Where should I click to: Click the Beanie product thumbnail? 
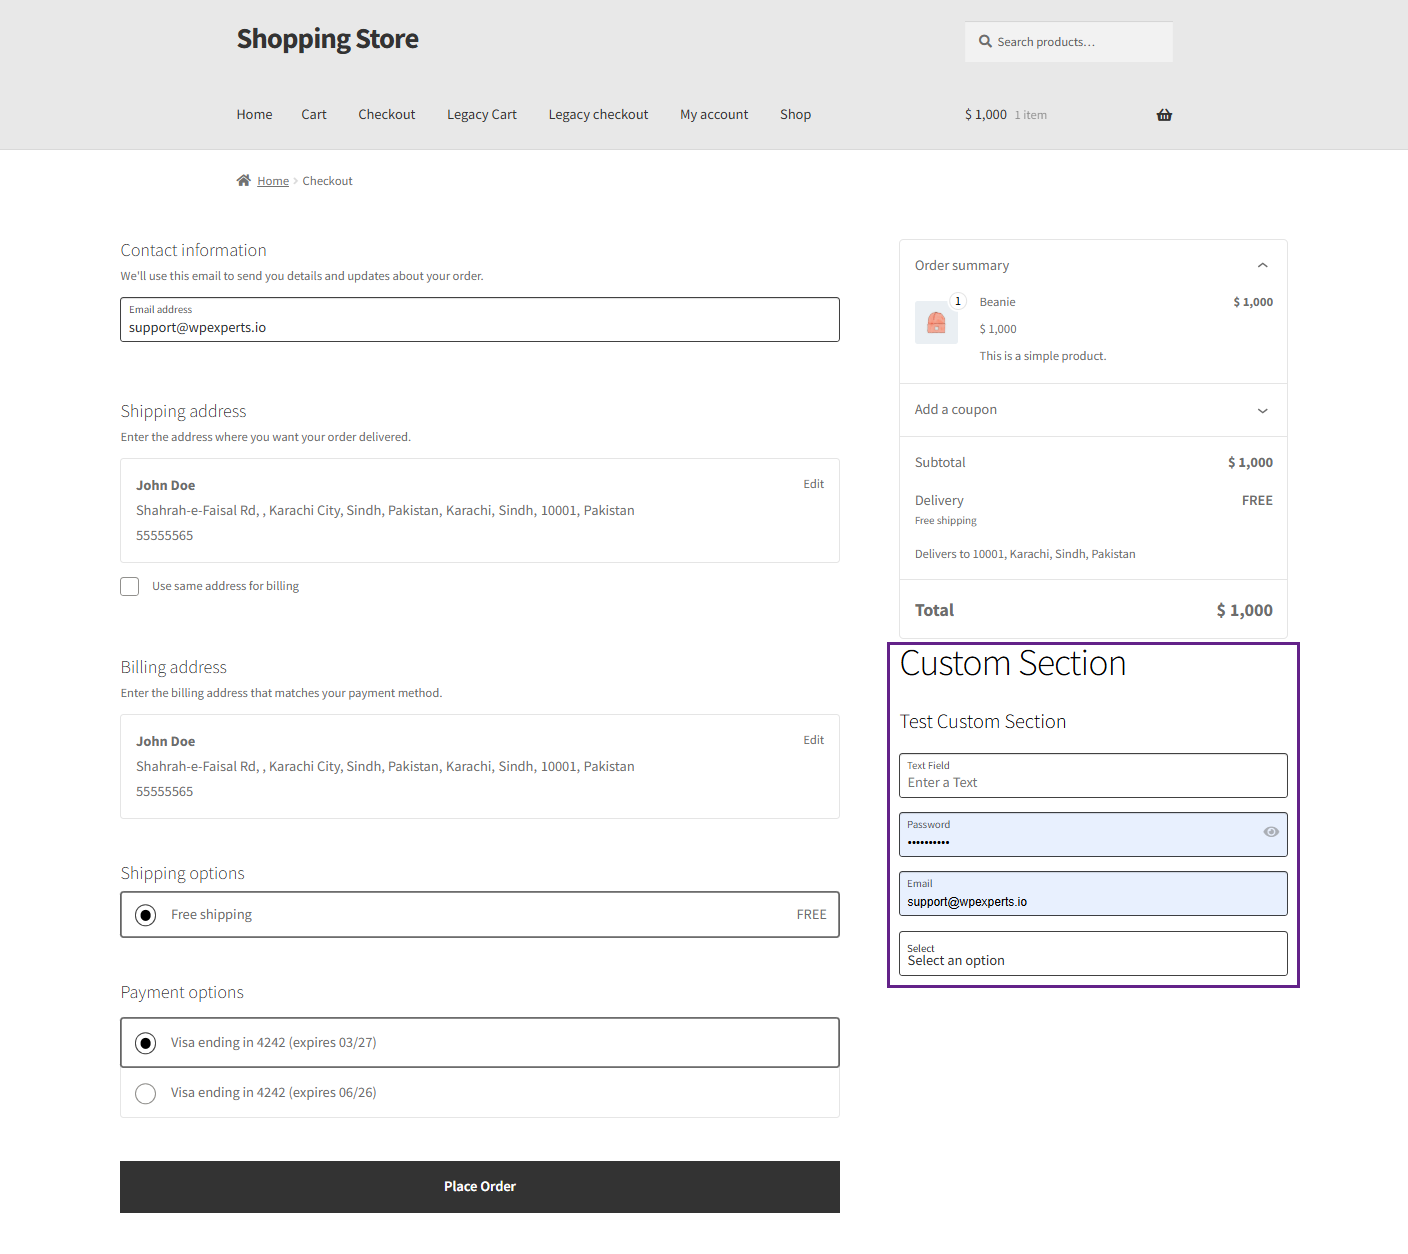936,322
